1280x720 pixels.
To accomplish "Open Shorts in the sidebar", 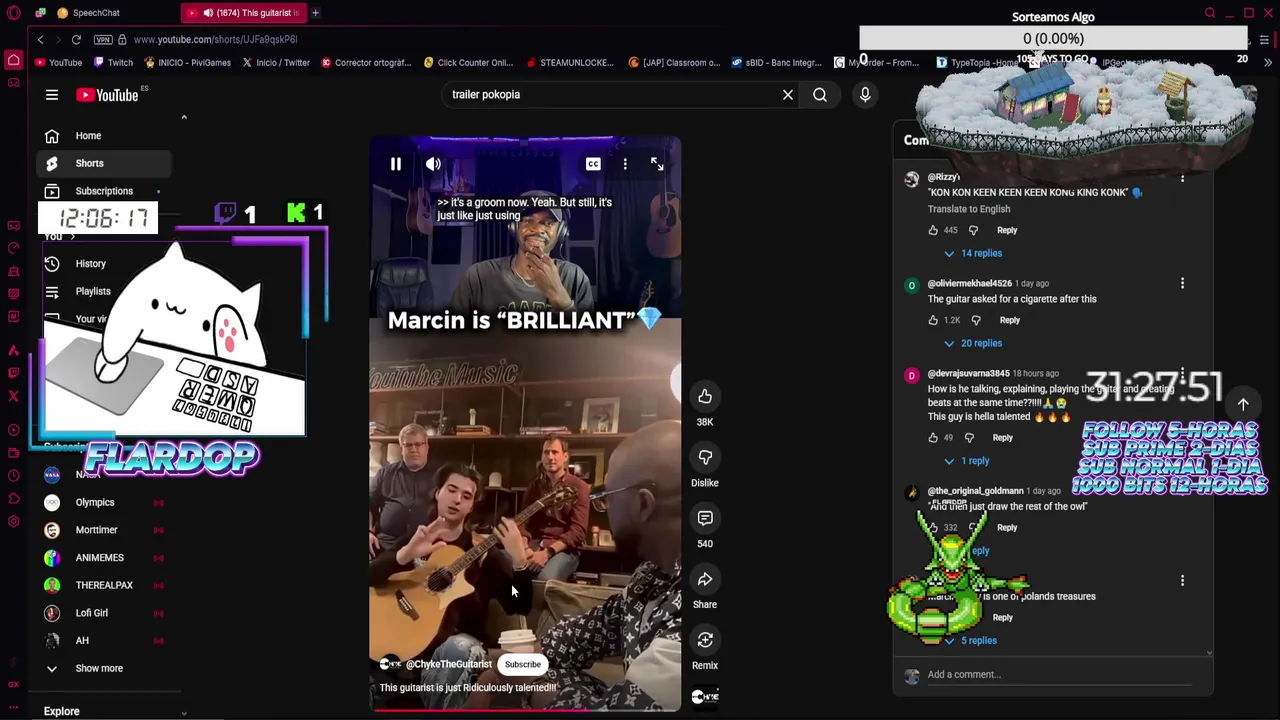I will tap(105, 163).
